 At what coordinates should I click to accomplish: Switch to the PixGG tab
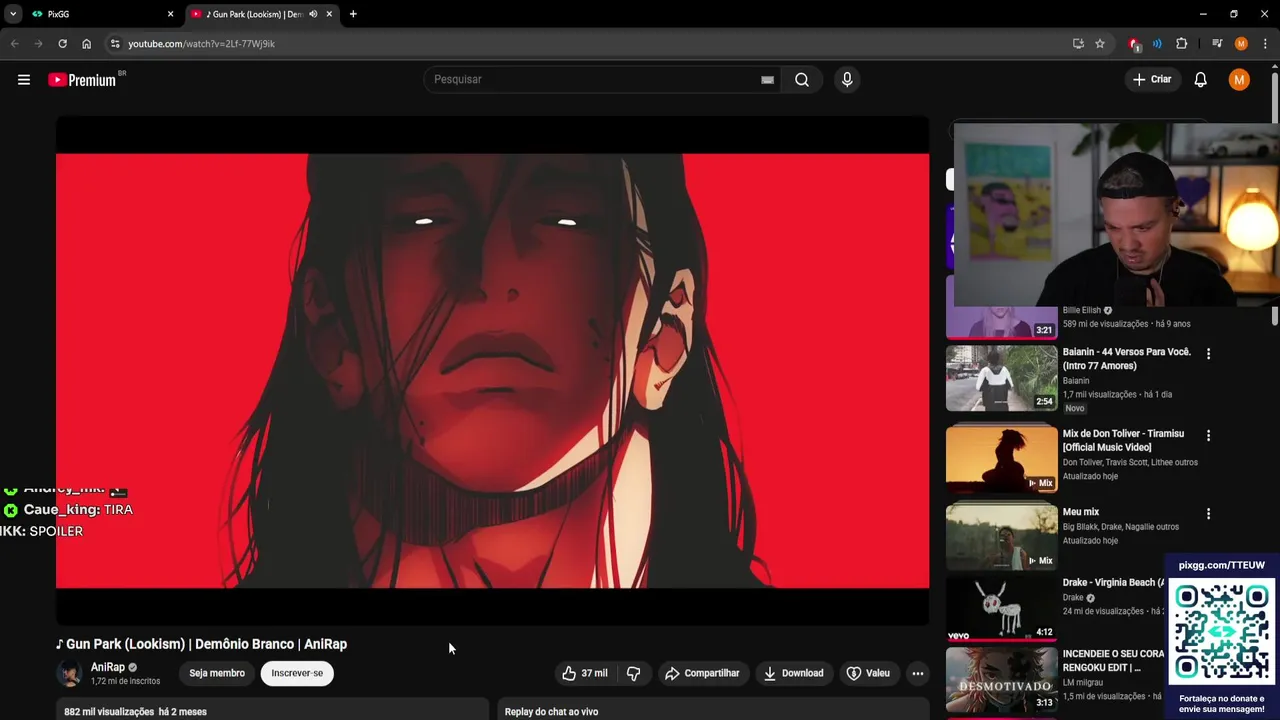101,14
